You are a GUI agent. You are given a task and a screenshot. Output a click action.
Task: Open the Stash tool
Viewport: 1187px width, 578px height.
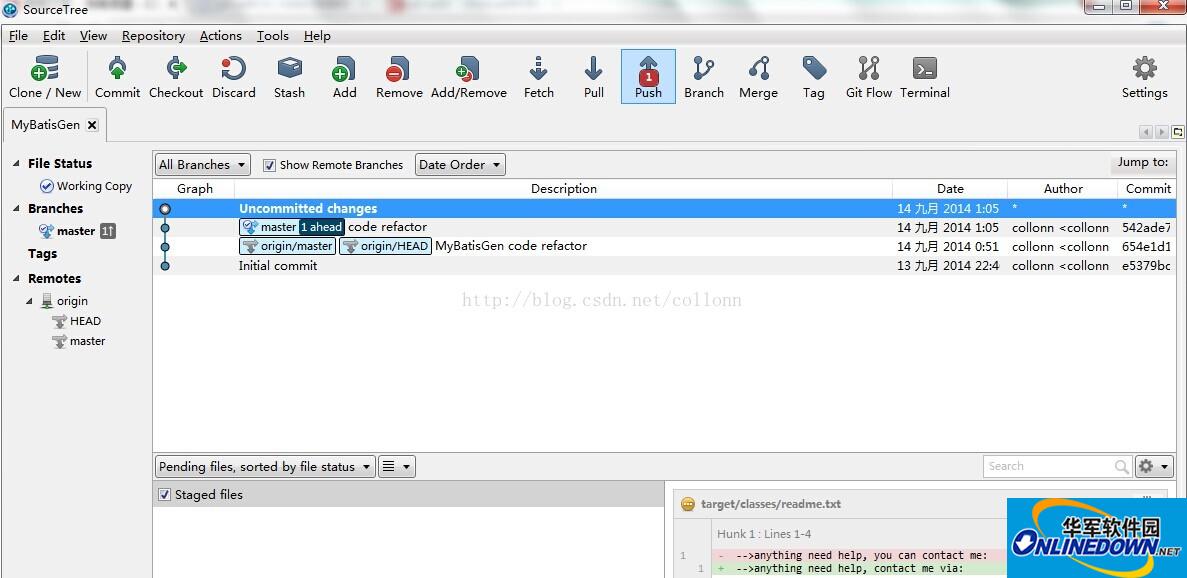[x=289, y=76]
